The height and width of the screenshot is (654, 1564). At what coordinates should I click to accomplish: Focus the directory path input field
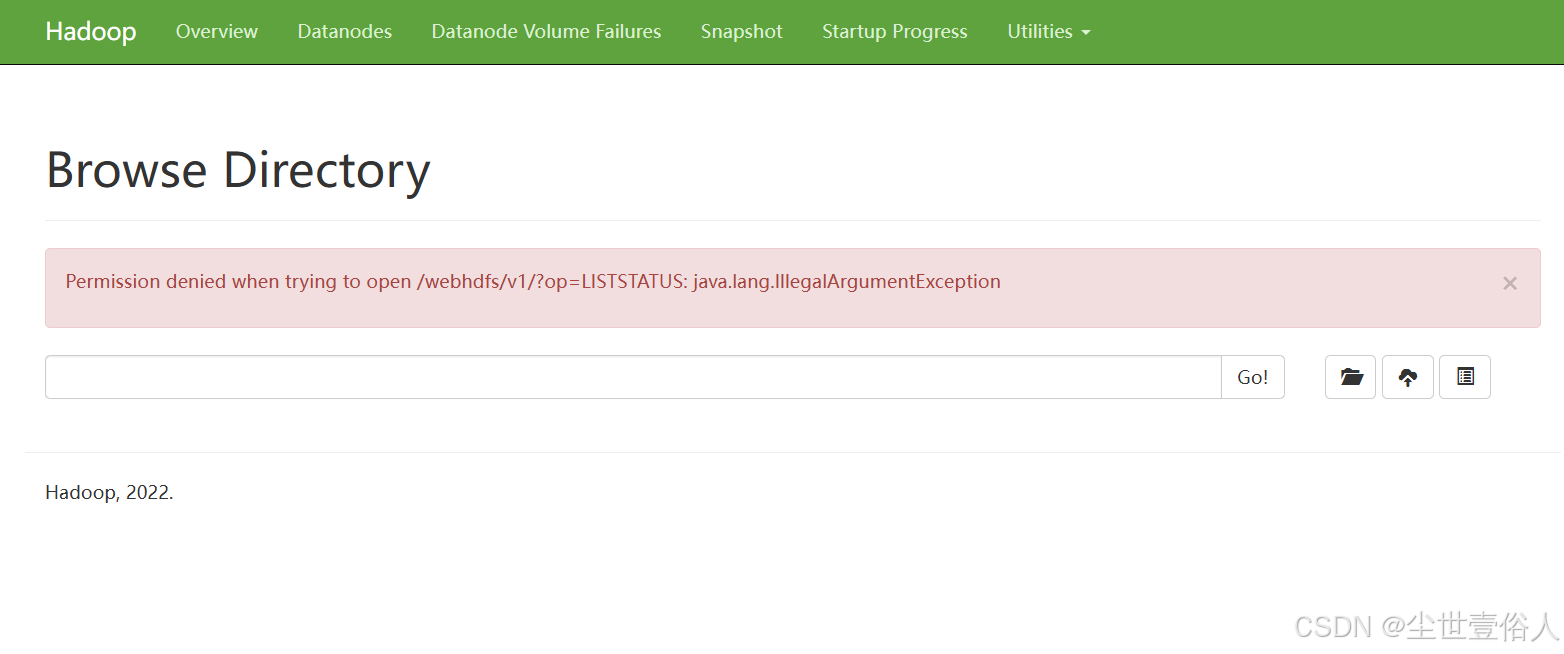coord(633,377)
